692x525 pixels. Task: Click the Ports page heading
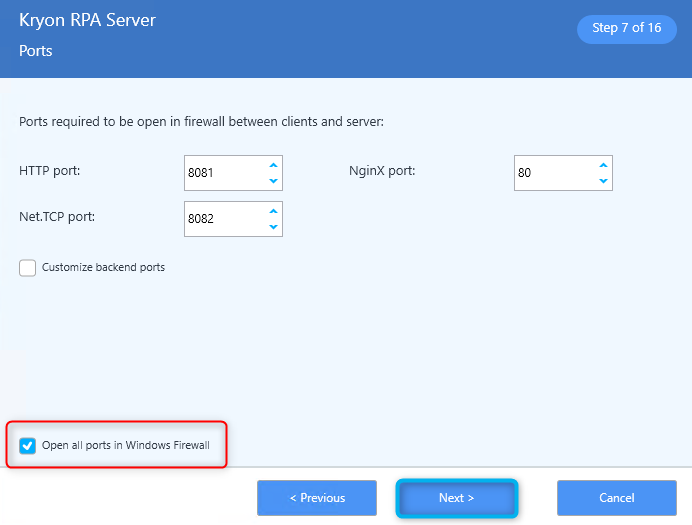[x=36, y=50]
